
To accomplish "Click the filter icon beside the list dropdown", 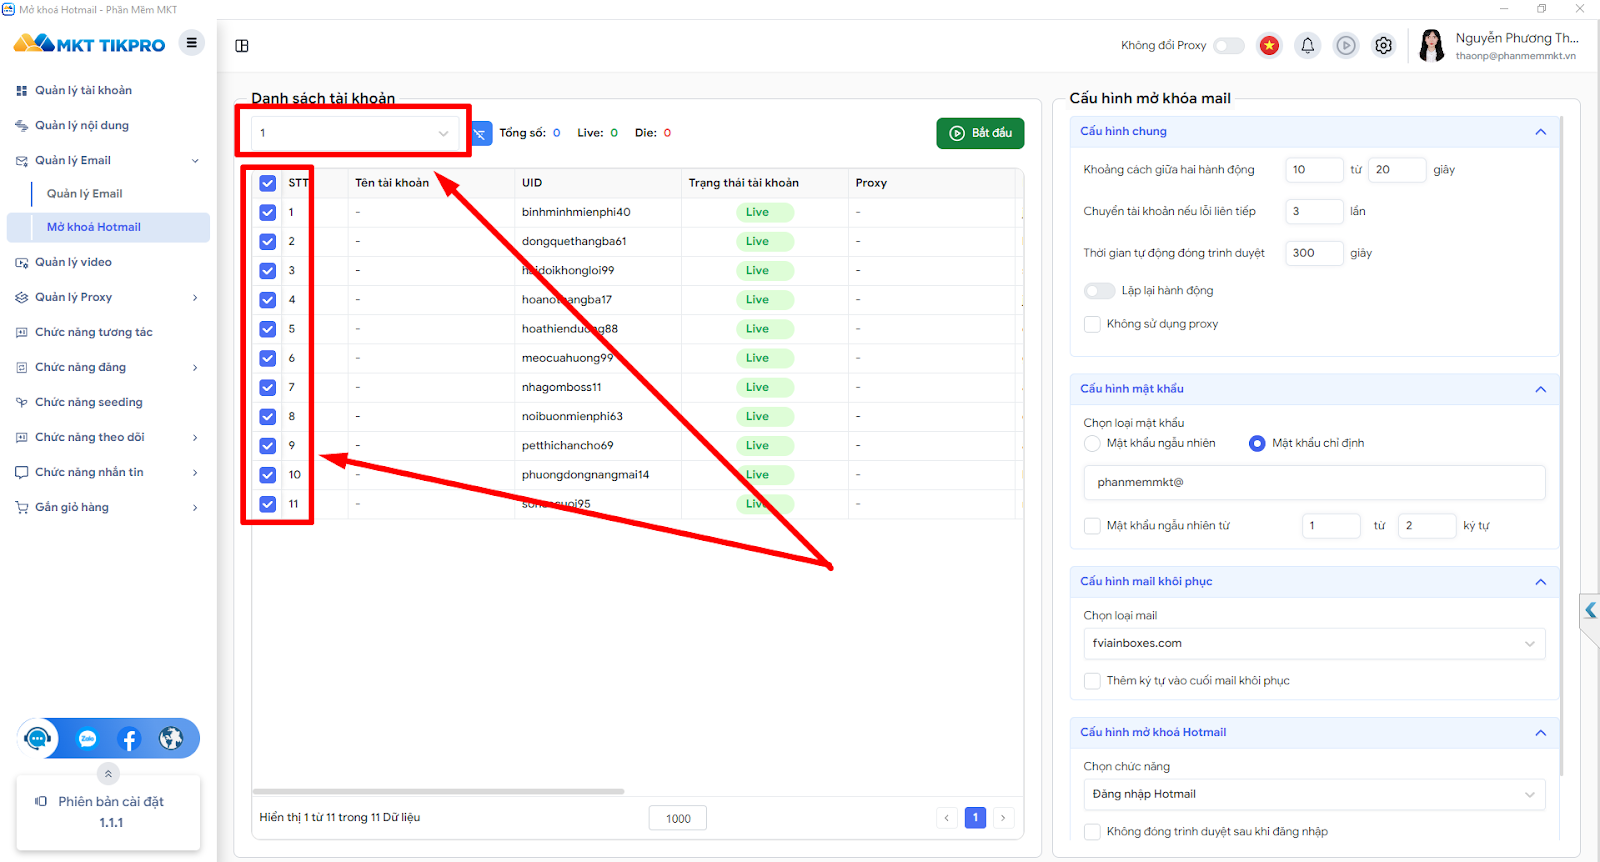I will (x=481, y=133).
